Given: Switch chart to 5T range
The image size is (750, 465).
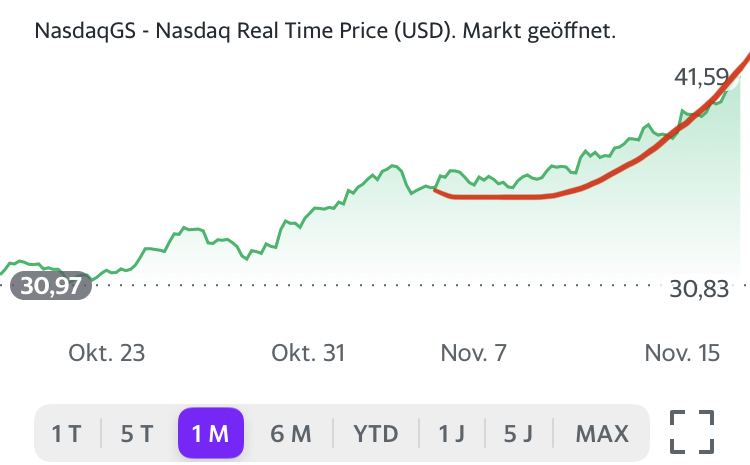Looking at the screenshot, I should (x=137, y=434).
